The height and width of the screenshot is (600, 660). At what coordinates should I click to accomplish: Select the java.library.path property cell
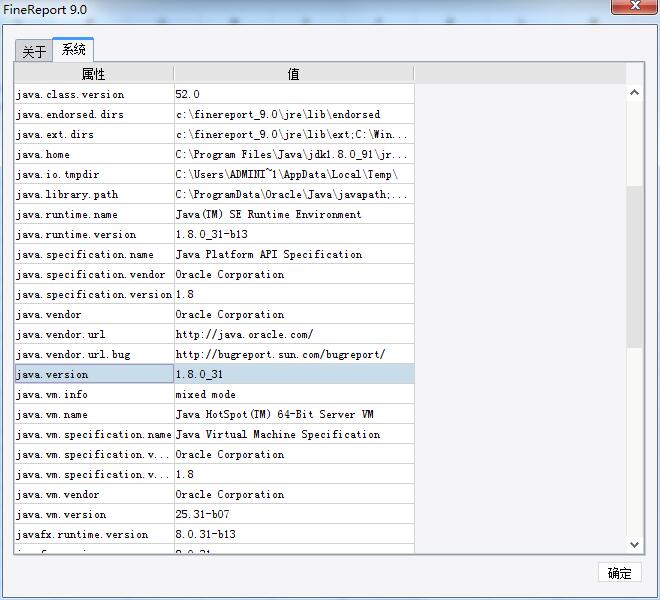(x=94, y=194)
